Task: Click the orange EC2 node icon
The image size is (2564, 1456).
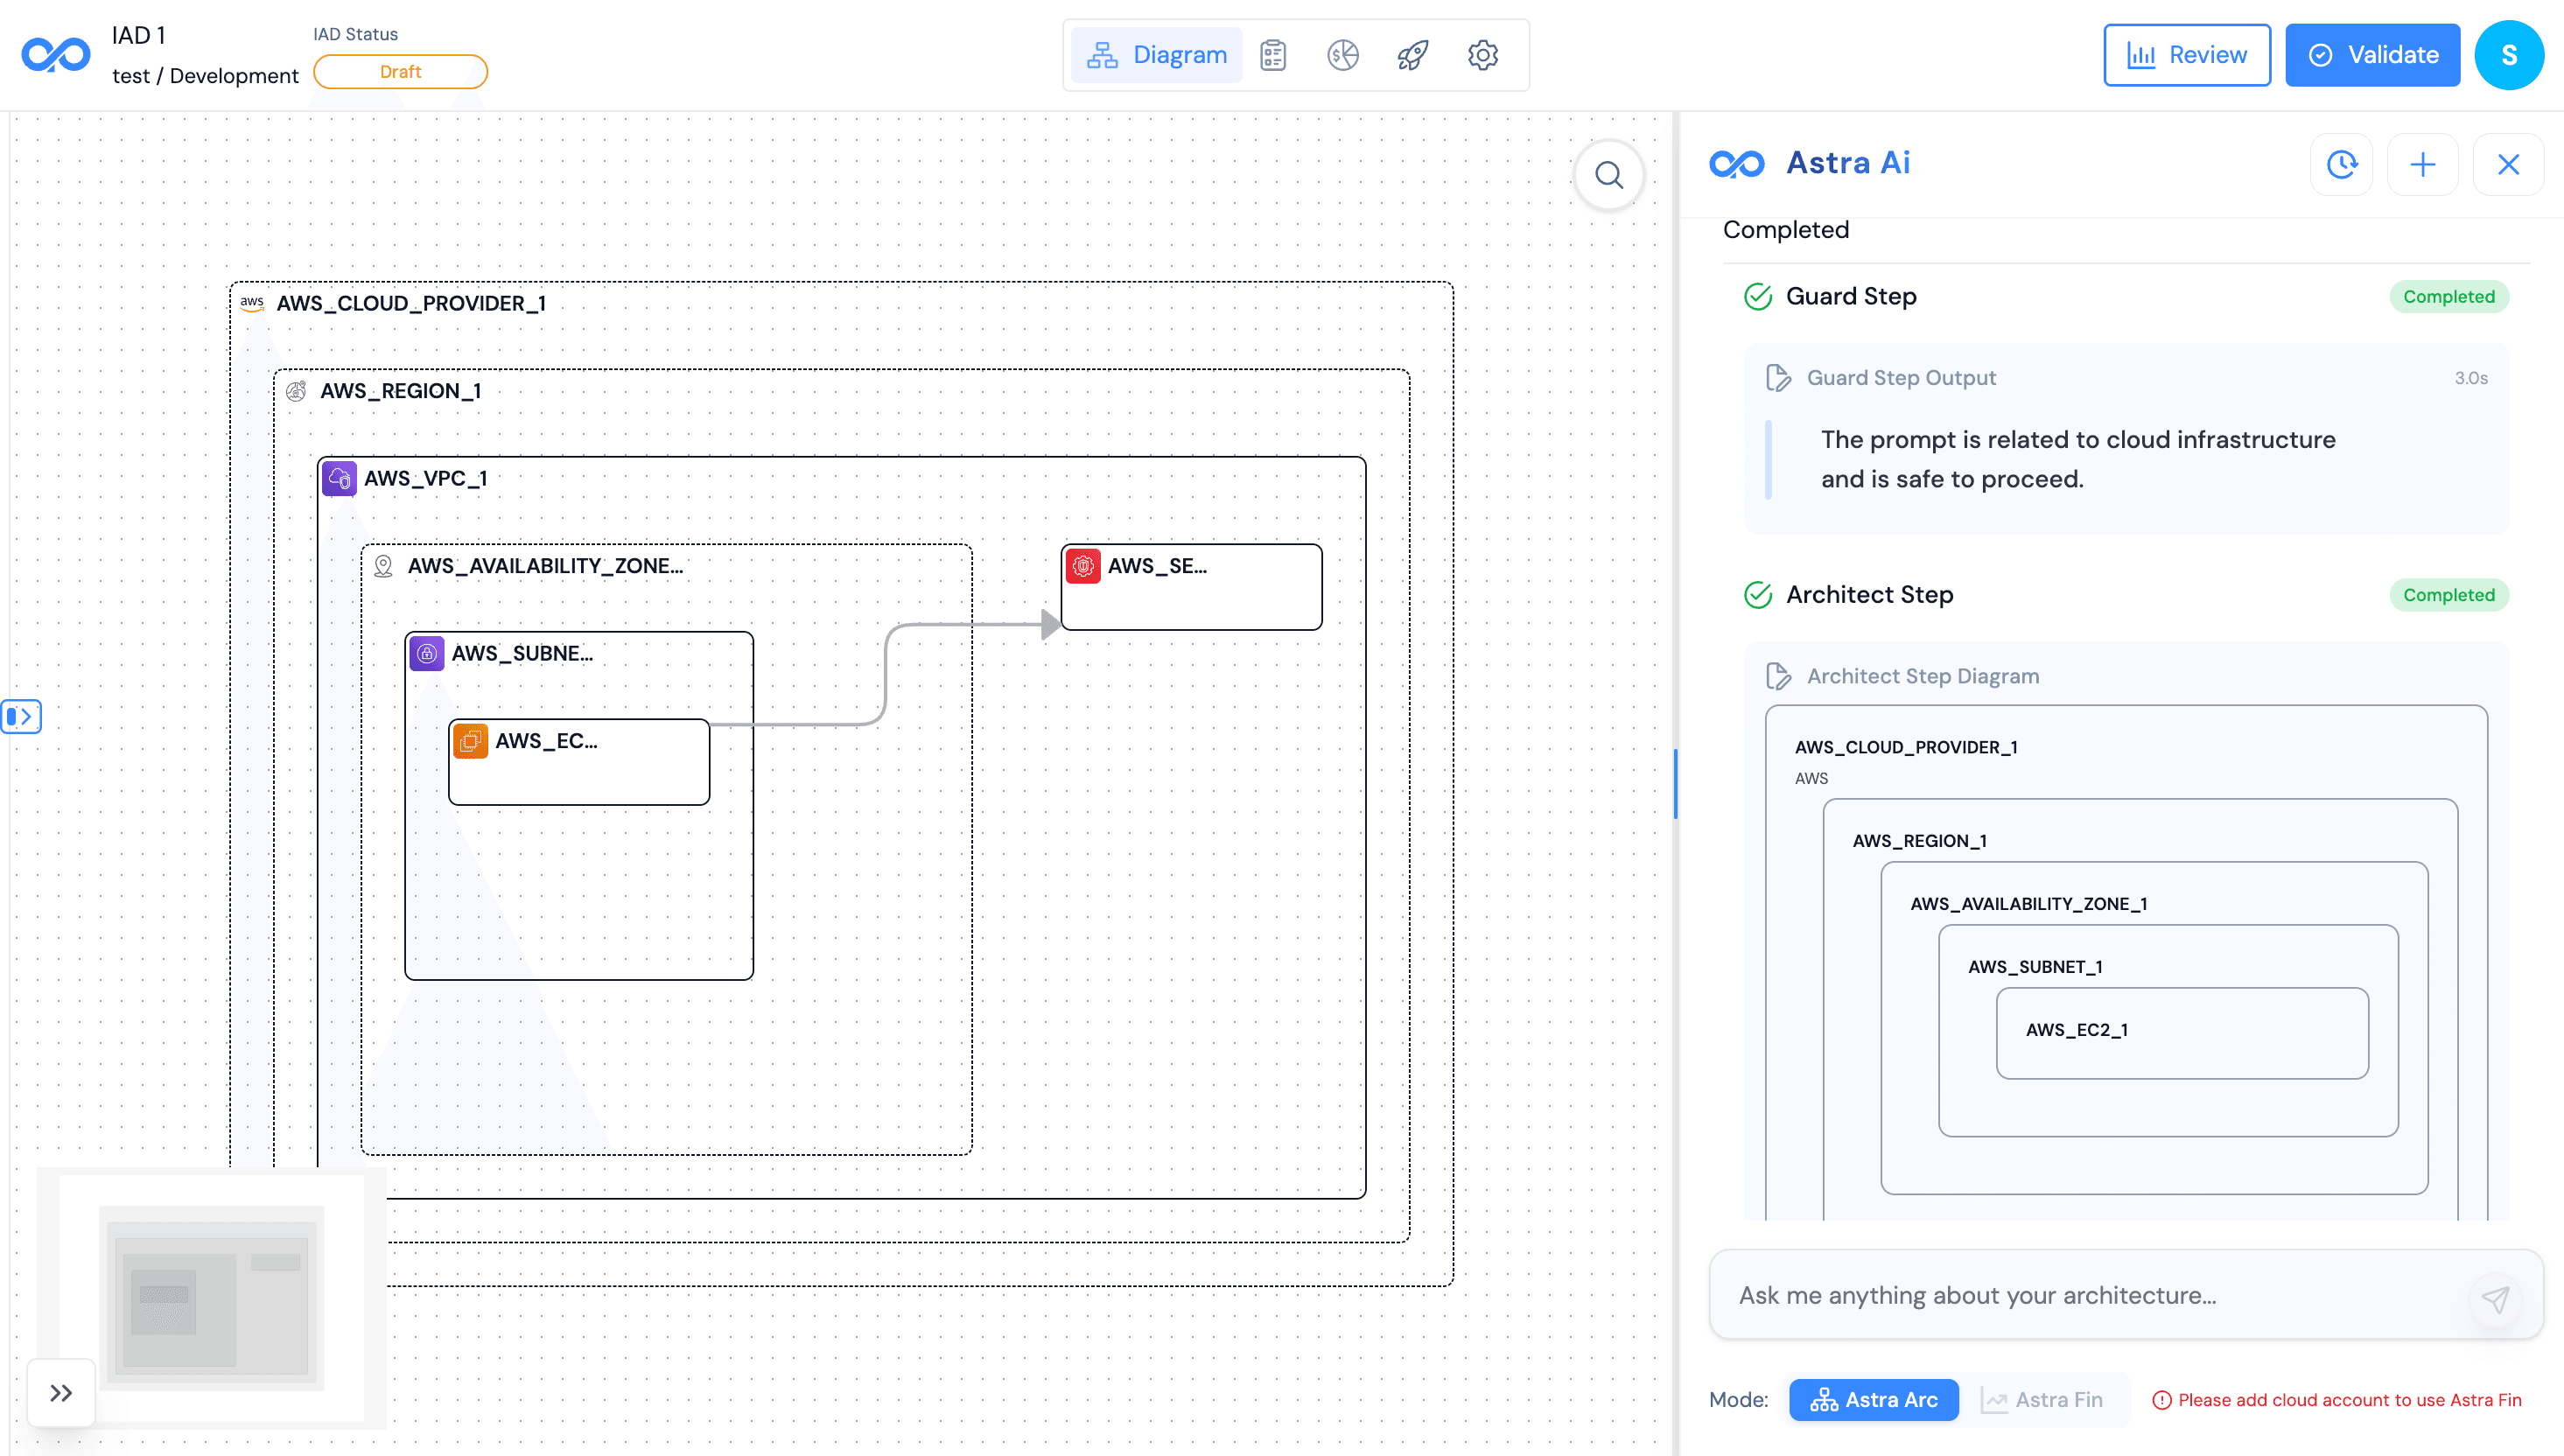Action: coord(470,741)
